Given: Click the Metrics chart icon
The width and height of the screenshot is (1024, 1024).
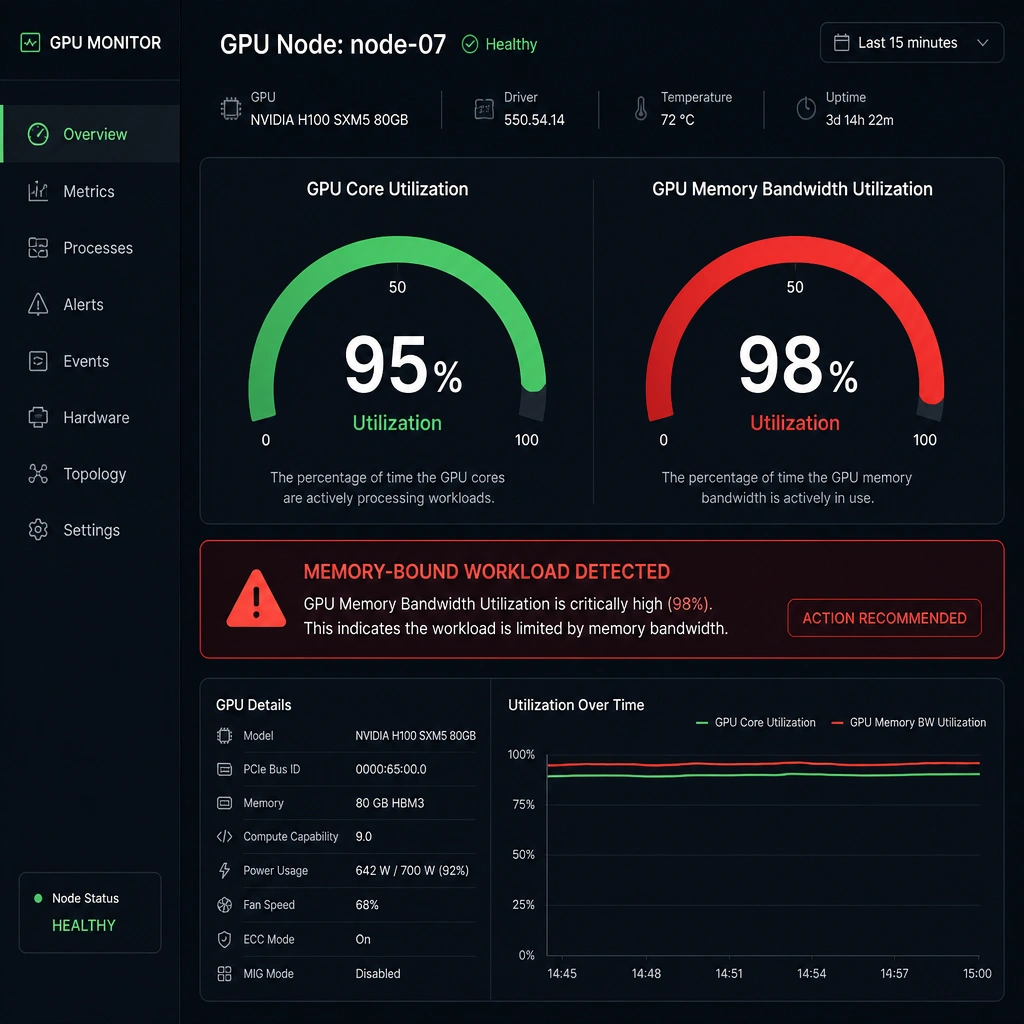Looking at the screenshot, I should [38, 191].
